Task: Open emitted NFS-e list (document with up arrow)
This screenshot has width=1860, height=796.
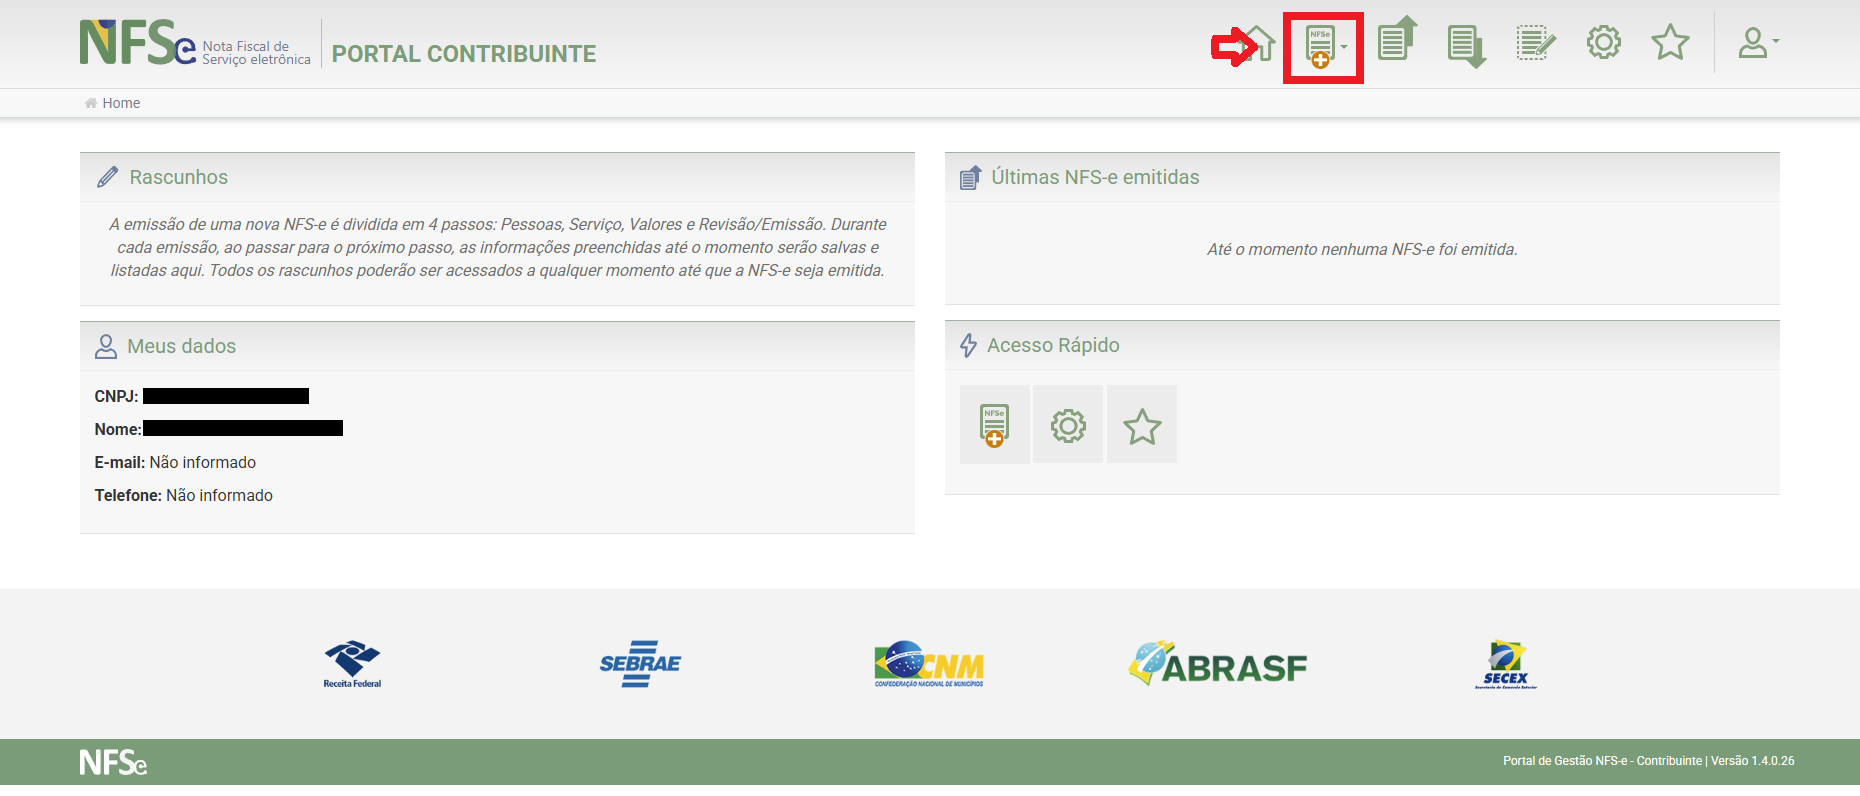Action: point(1396,41)
